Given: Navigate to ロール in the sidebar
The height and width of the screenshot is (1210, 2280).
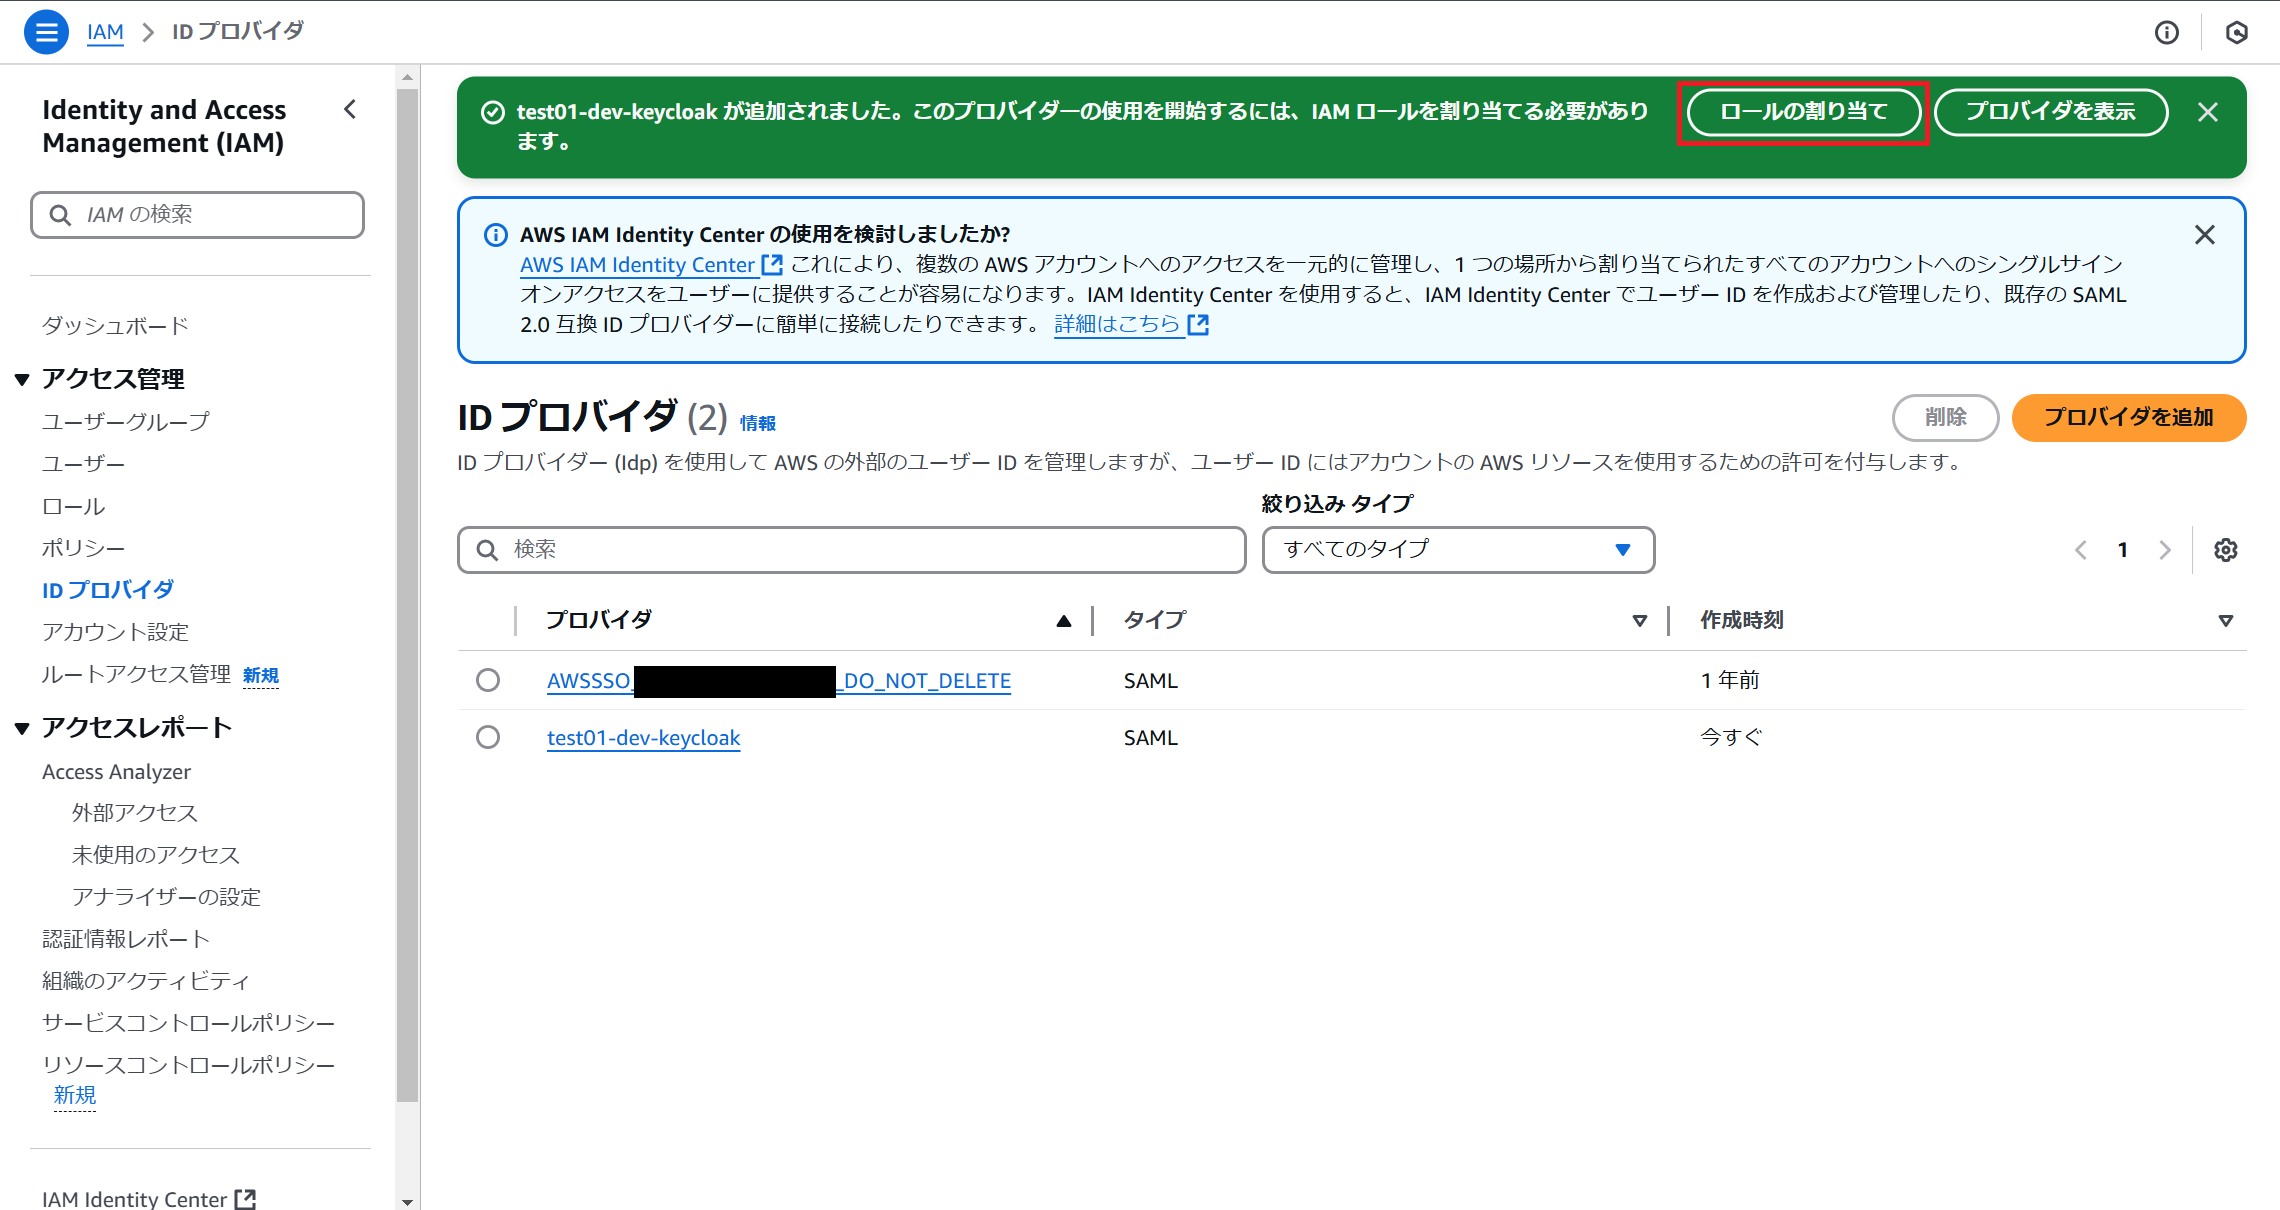Looking at the screenshot, I should coord(72,506).
